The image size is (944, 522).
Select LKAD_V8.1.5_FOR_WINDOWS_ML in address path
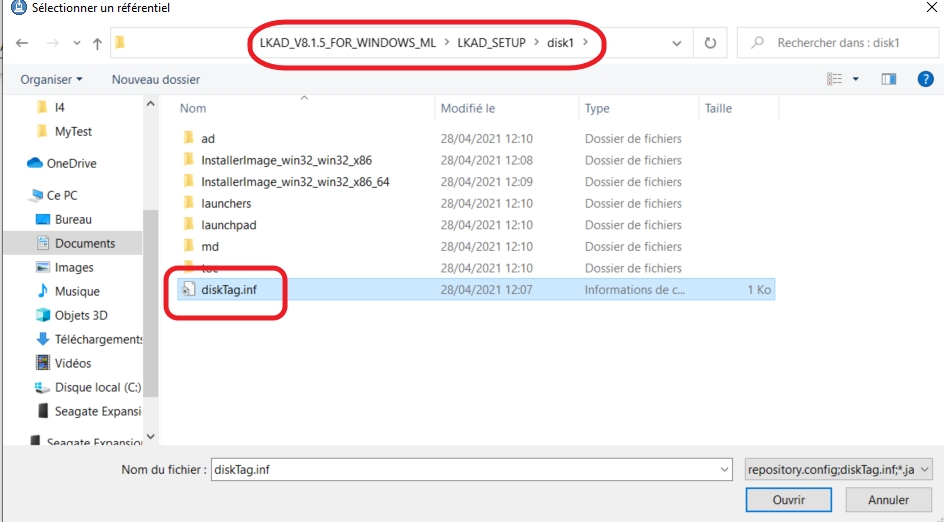pos(348,43)
